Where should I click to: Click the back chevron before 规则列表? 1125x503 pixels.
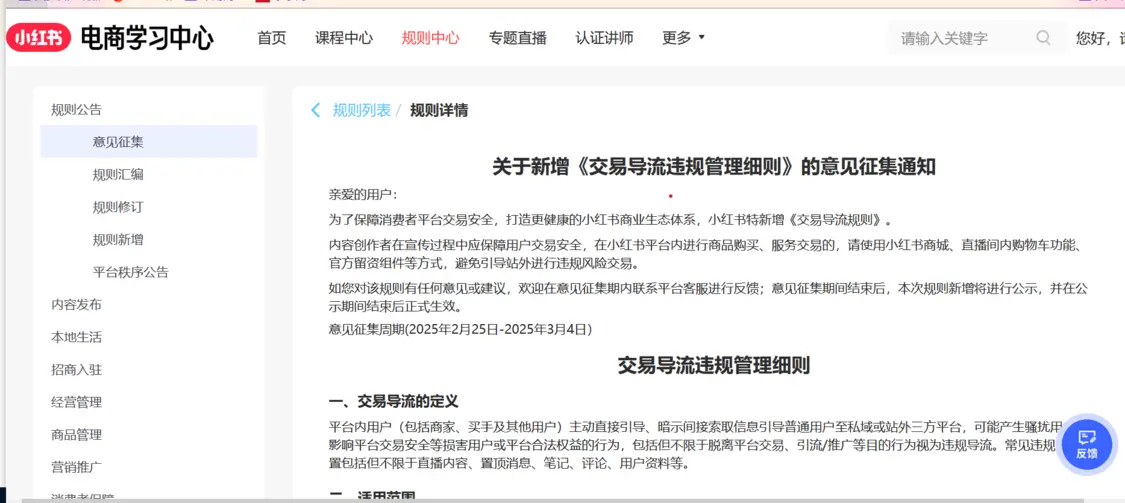[315, 111]
